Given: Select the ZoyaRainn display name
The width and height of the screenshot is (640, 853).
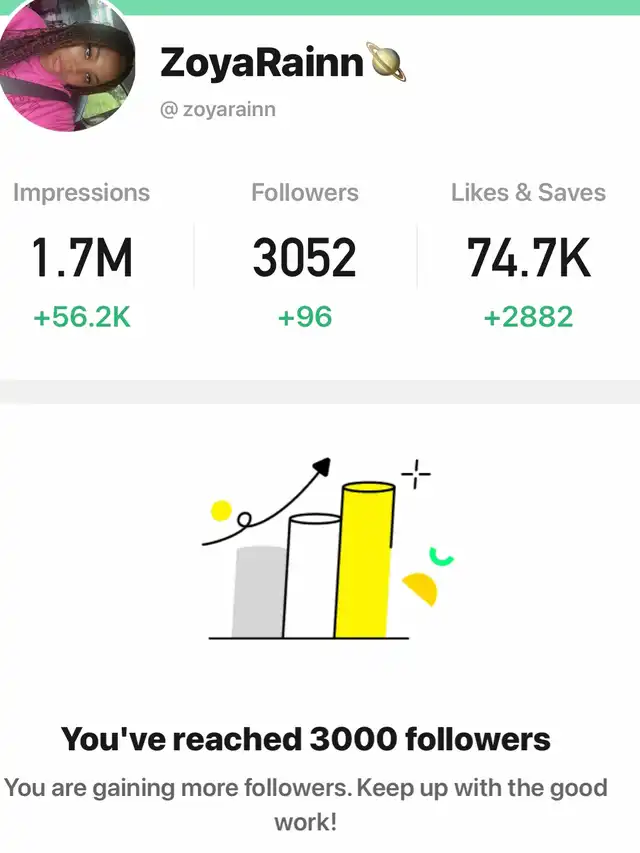Looking at the screenshot, I should coord(262,63).
